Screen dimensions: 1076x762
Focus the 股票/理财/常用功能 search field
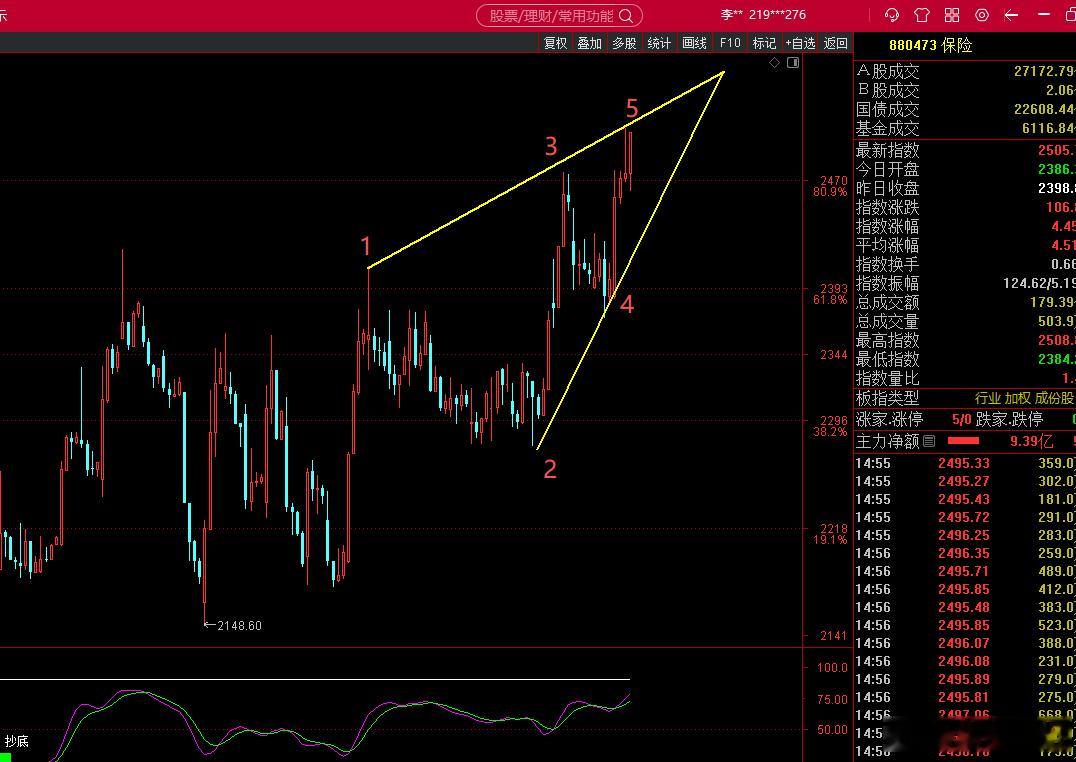(559, 15)
